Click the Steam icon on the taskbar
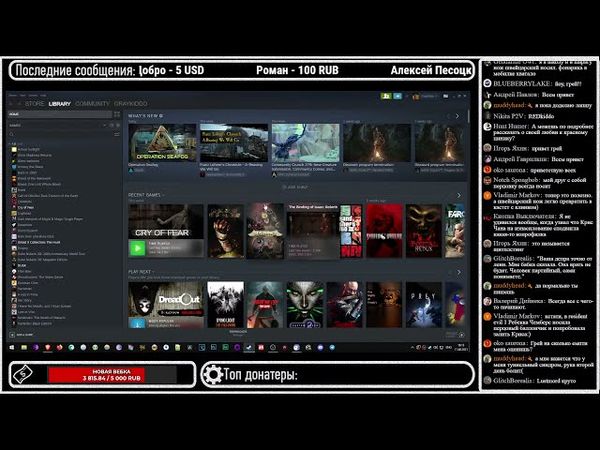Viewport: 600px width, 450px height. click(x=249, y=347)
